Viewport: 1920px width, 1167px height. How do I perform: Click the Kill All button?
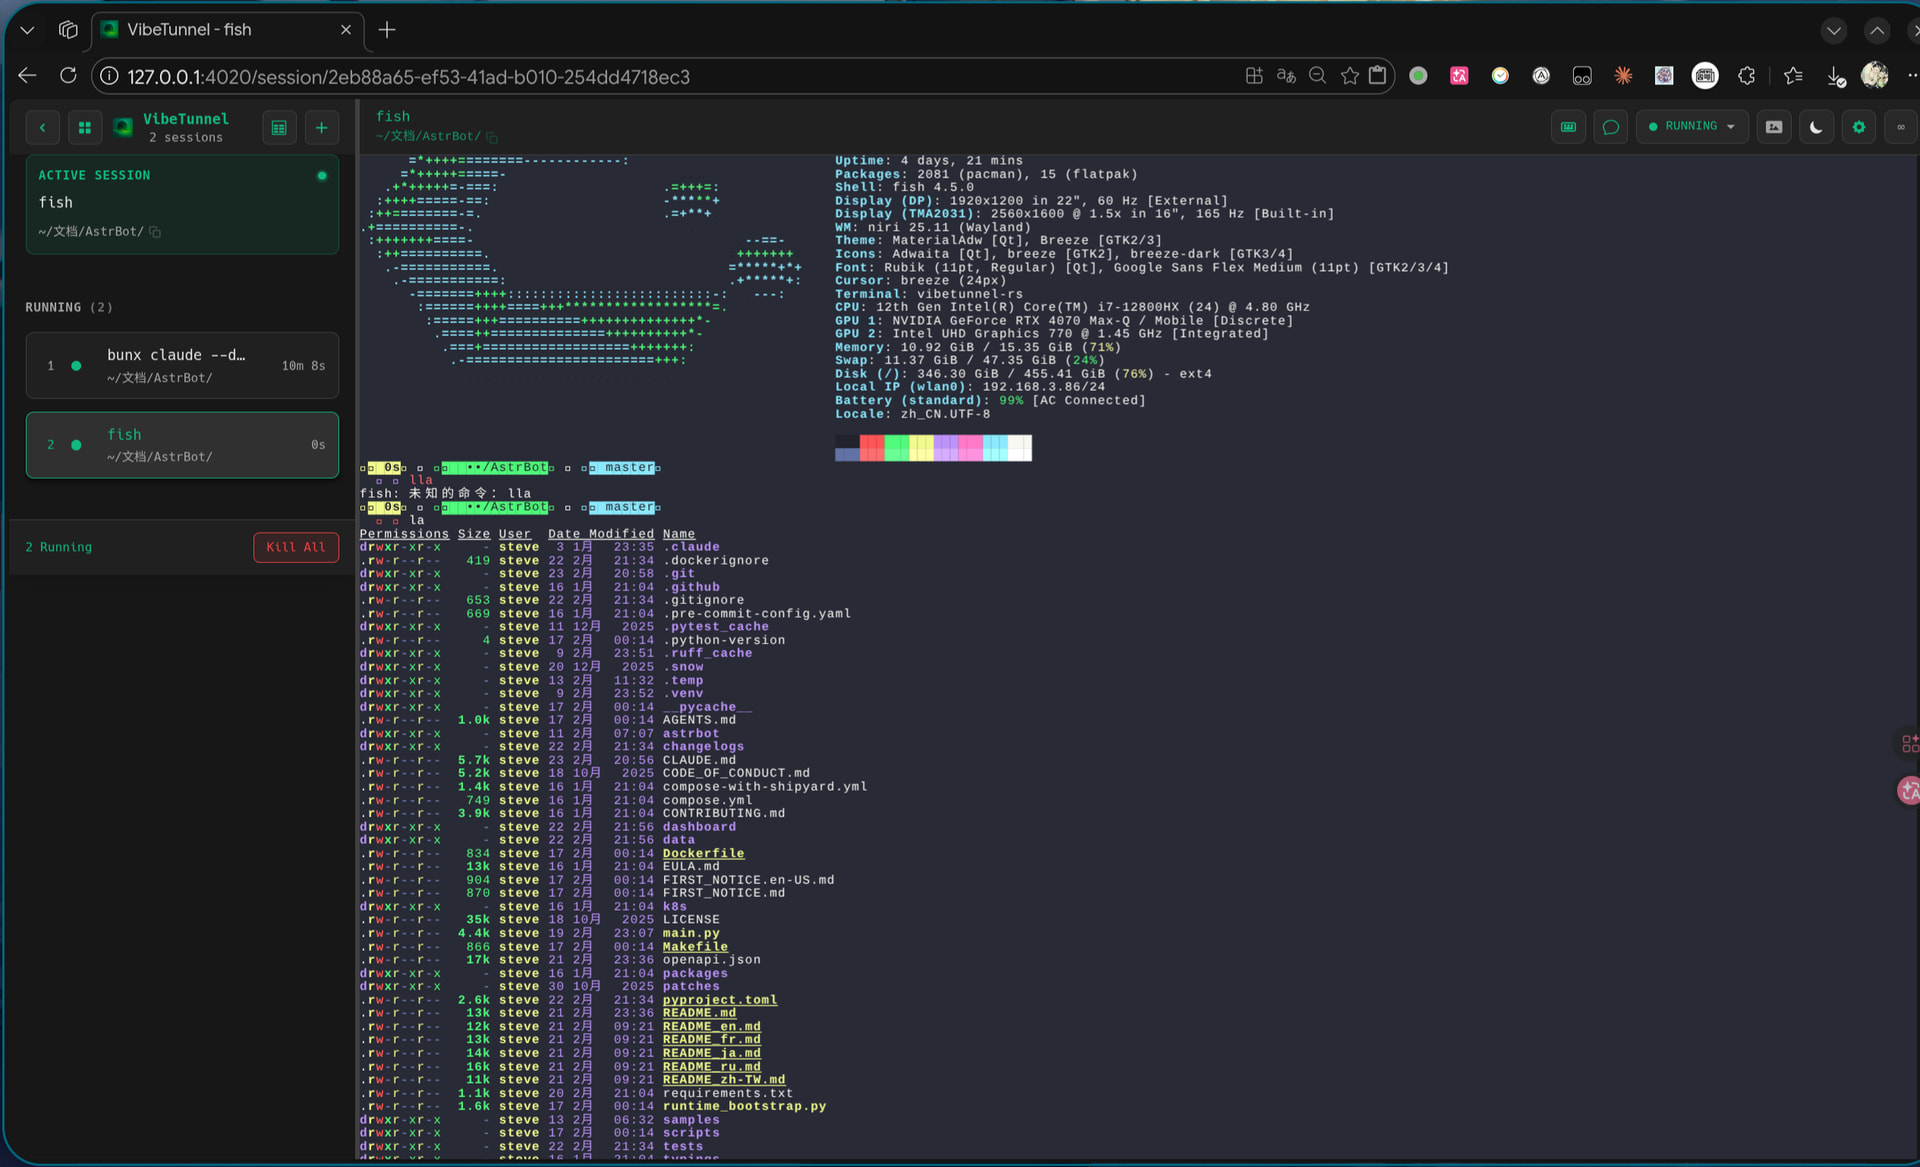[296, 547]
